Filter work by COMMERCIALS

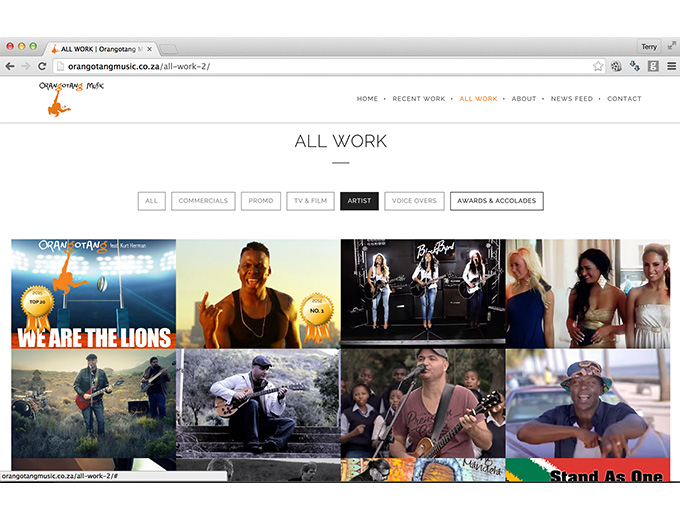pyautogui.click(x=203, y=201)
